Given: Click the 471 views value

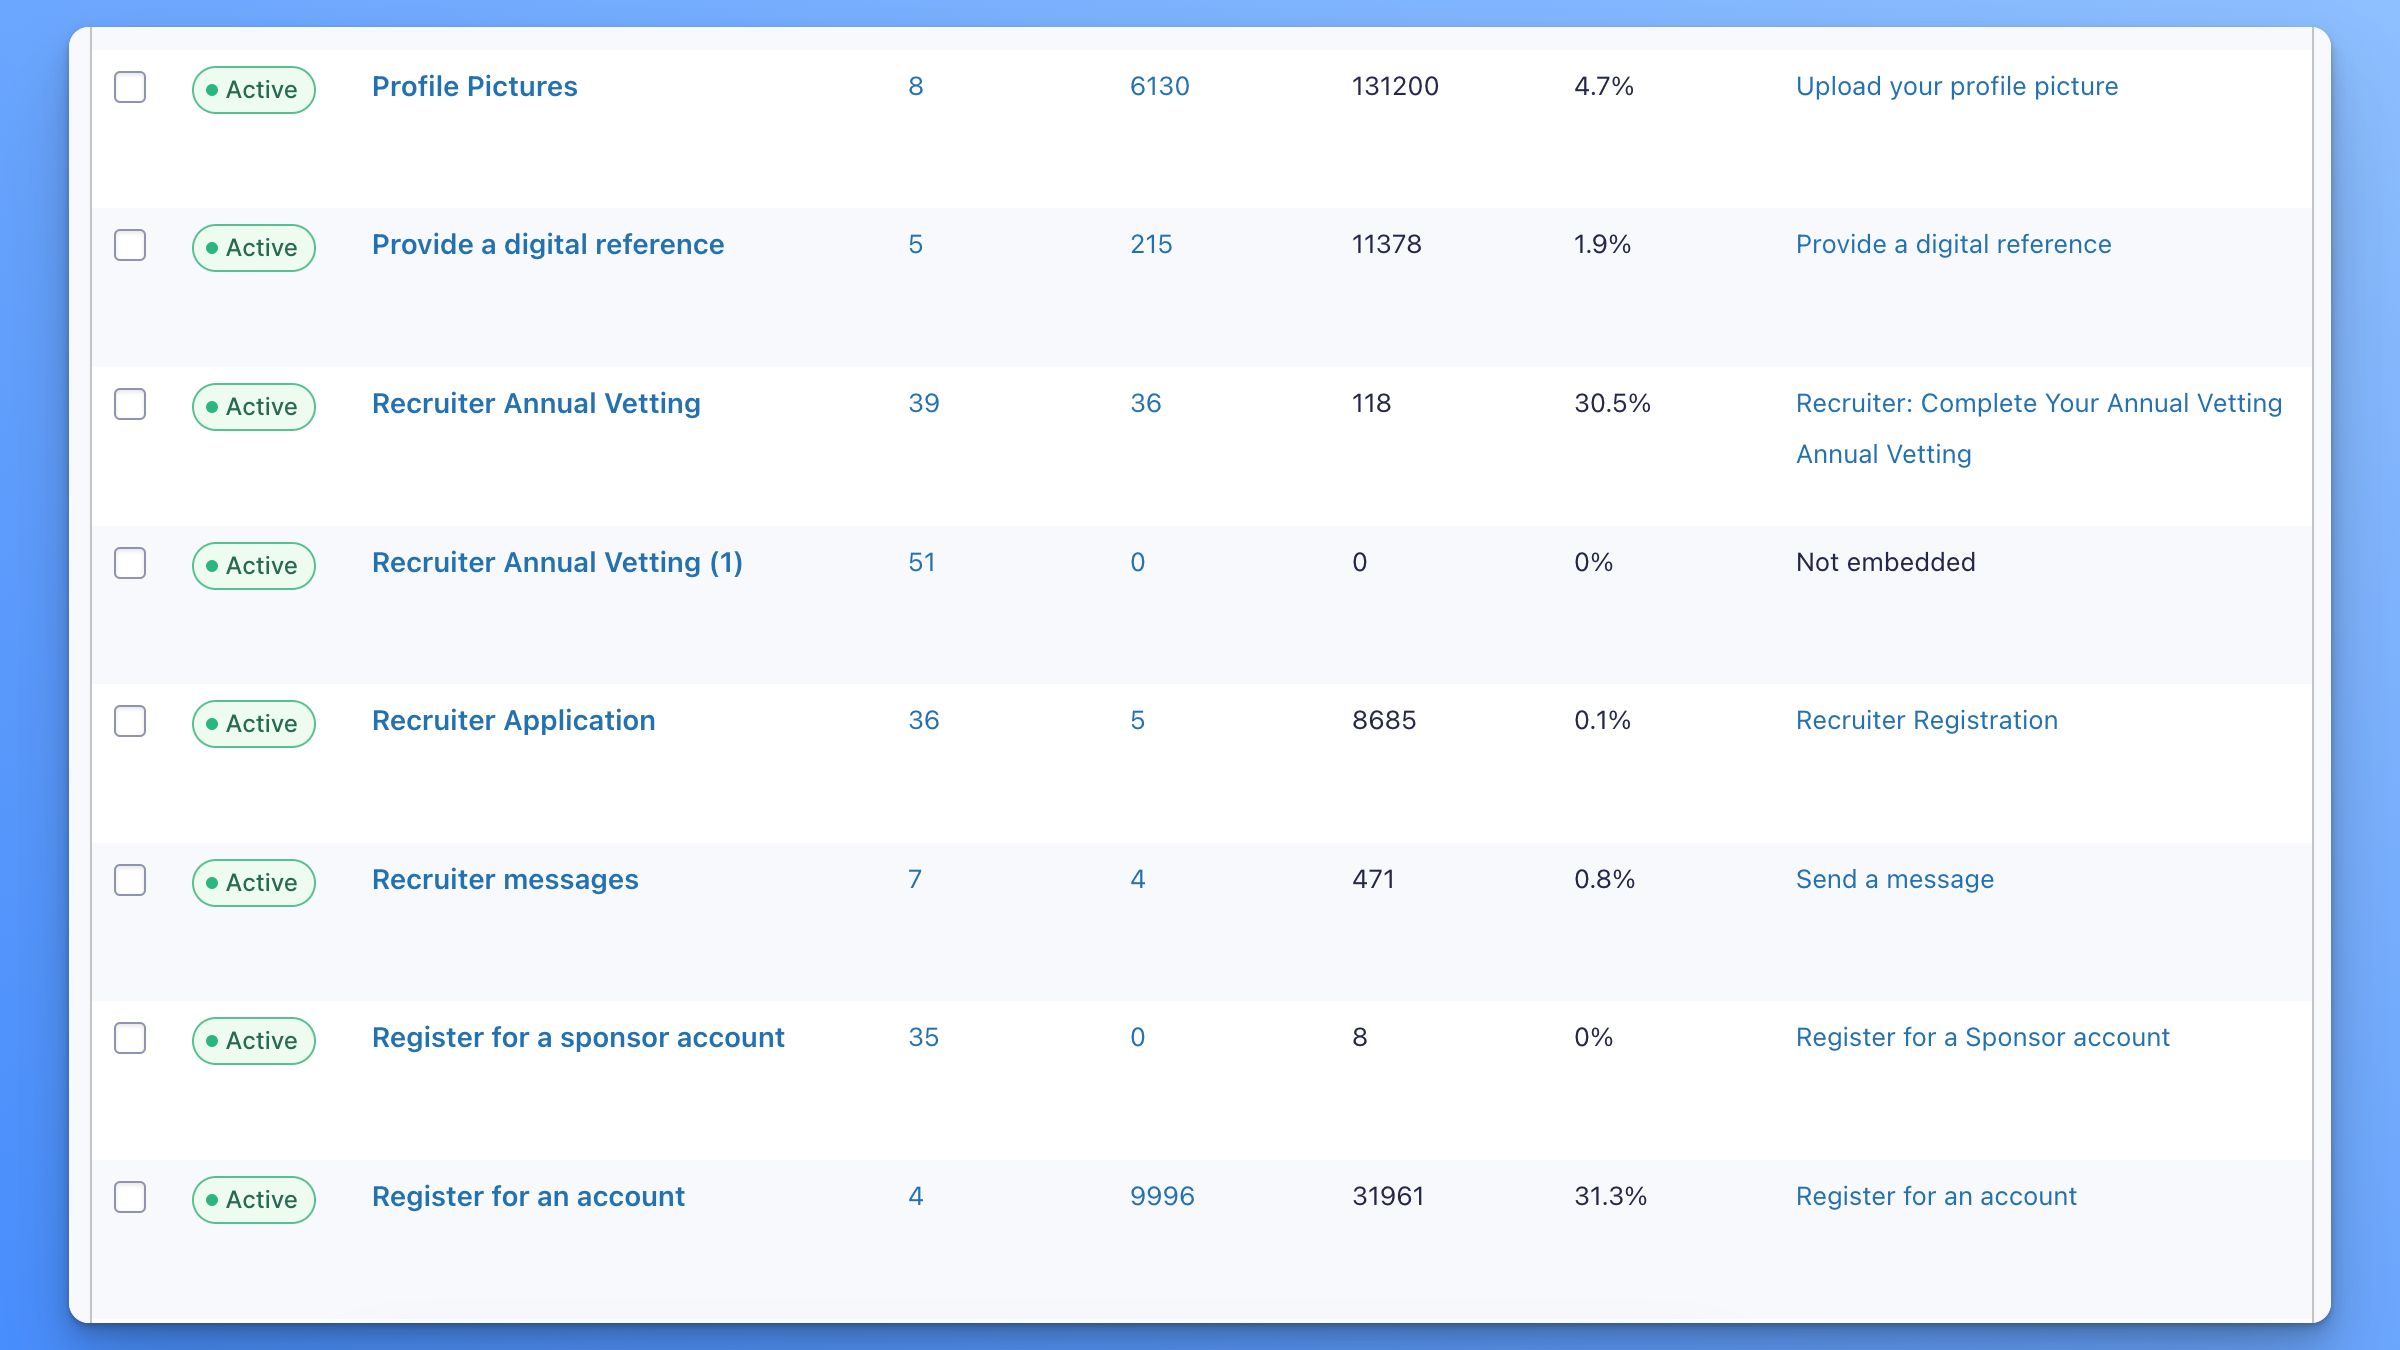Looking at the screenshot, I should [x=1373, y=879].
